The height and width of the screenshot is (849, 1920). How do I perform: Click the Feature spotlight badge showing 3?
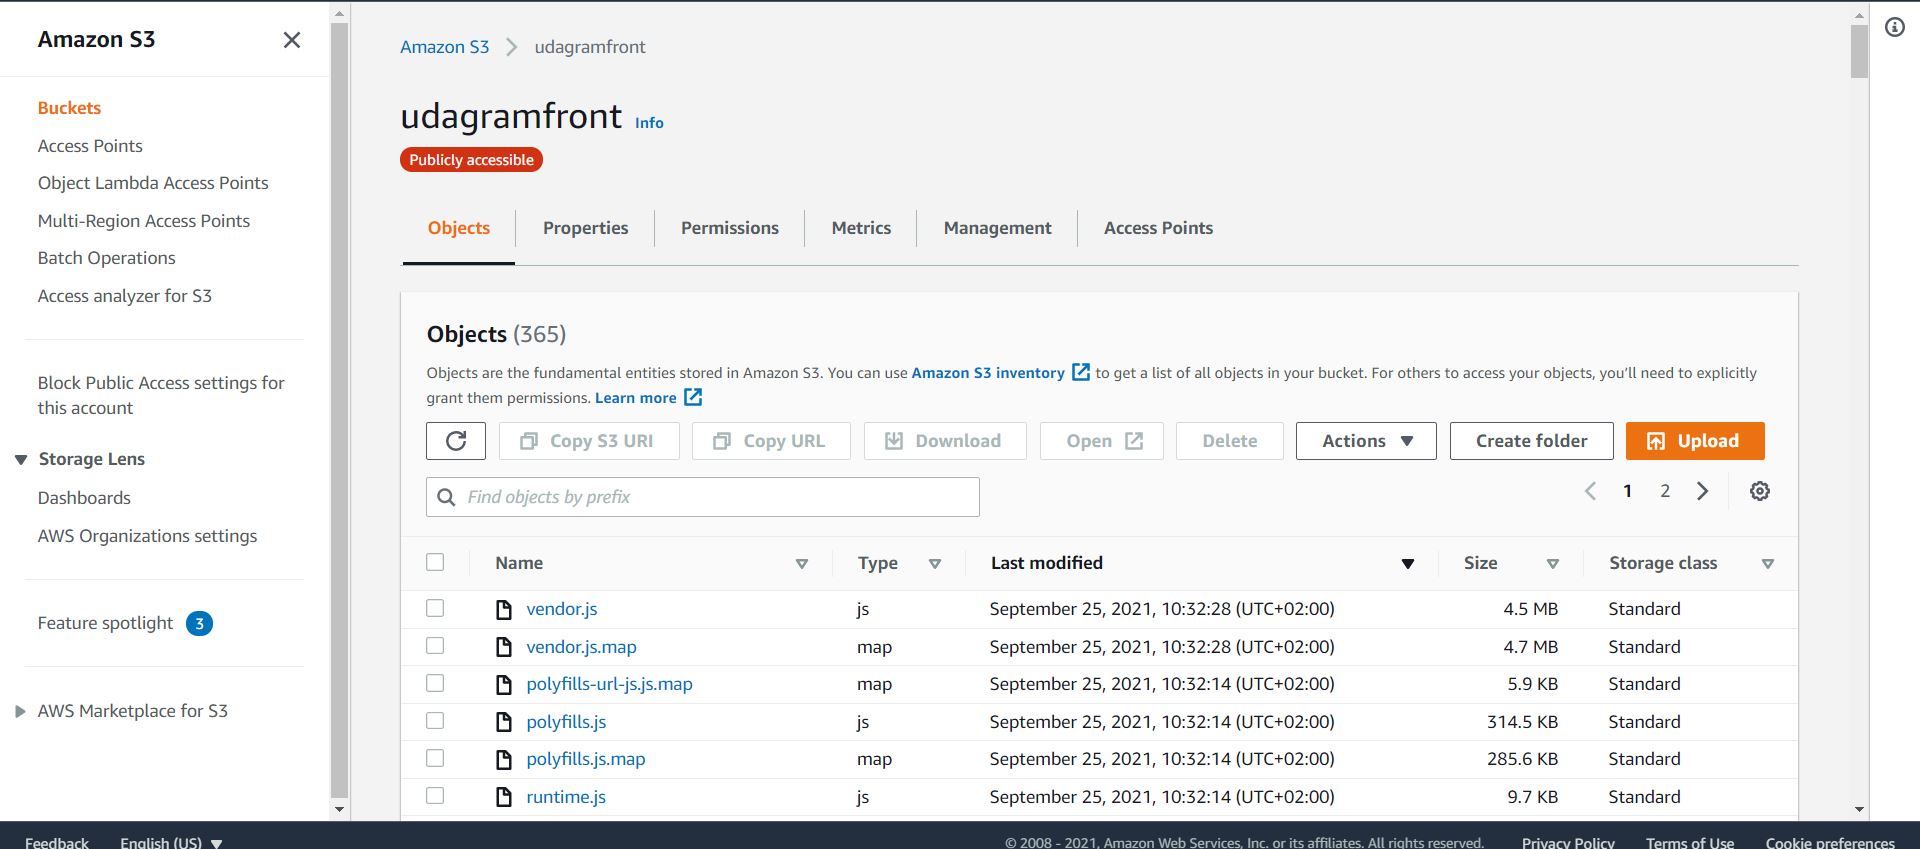(x=200, y=624)
